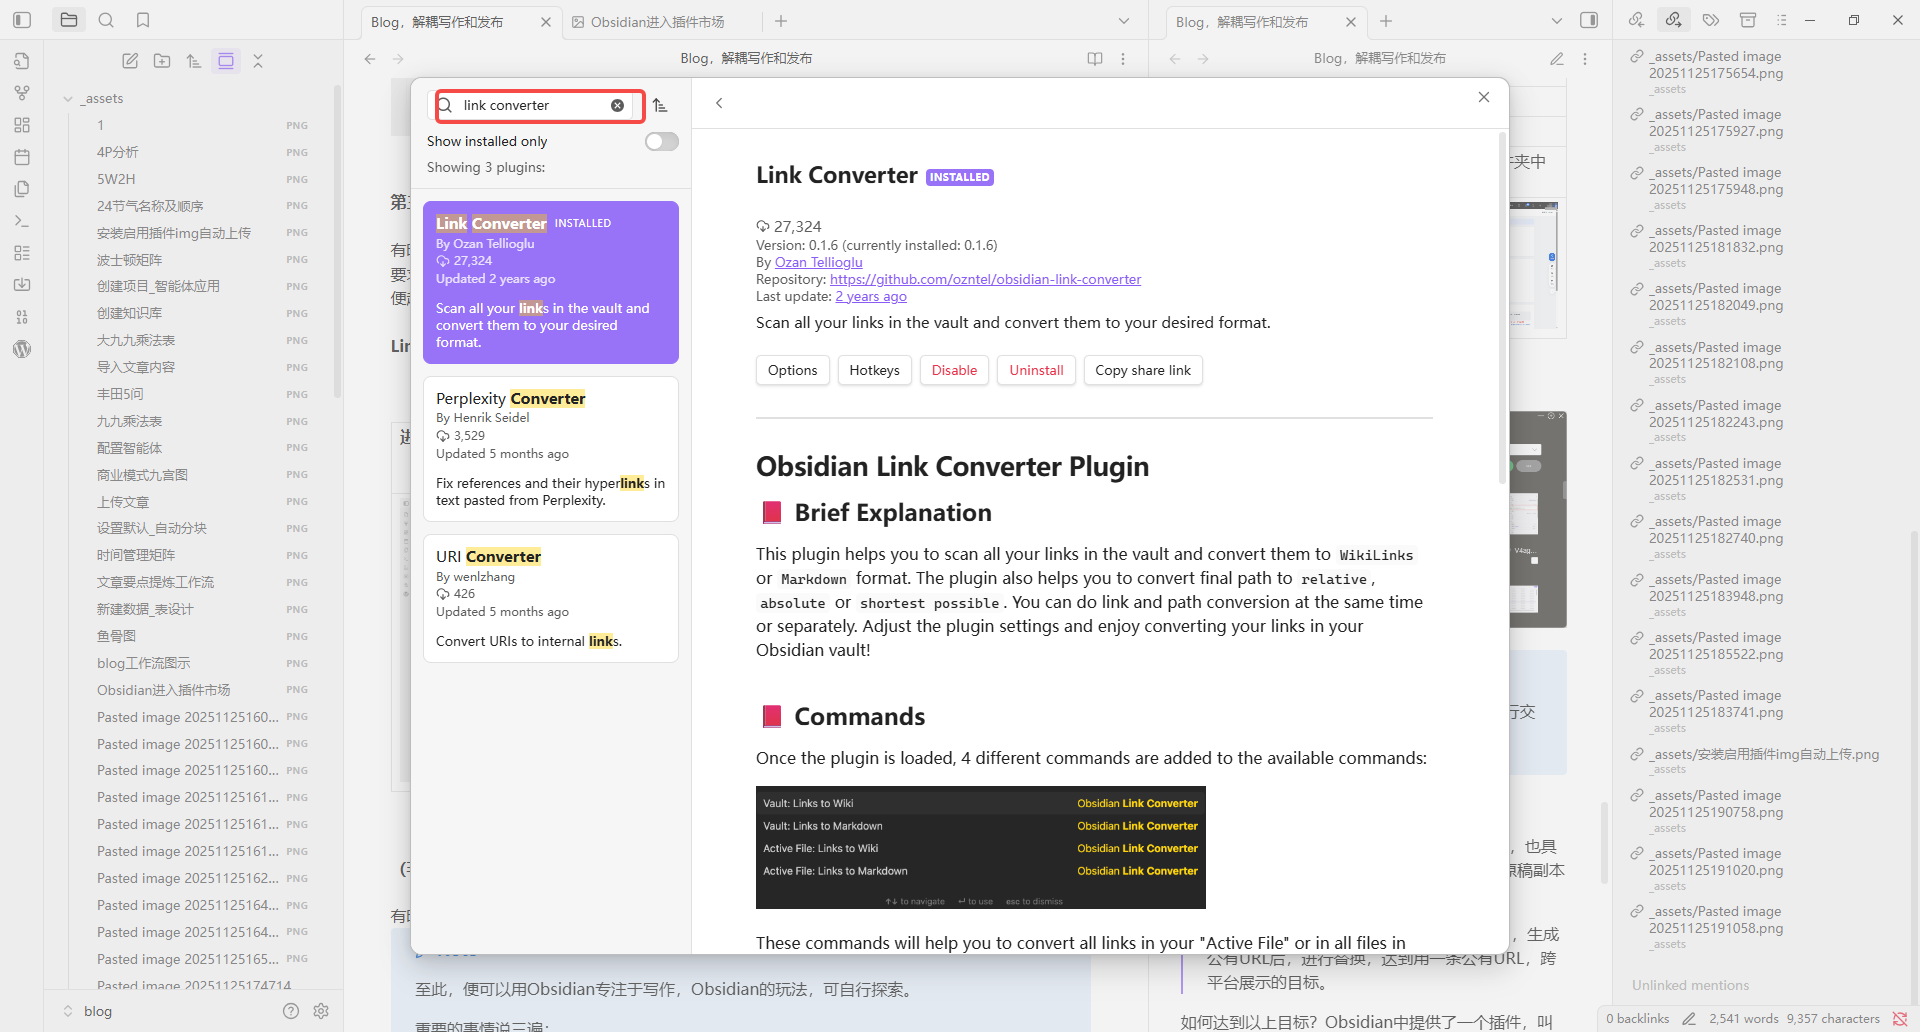
Task: Toggle Show installed only switch
Action: [x=661, y=141]
